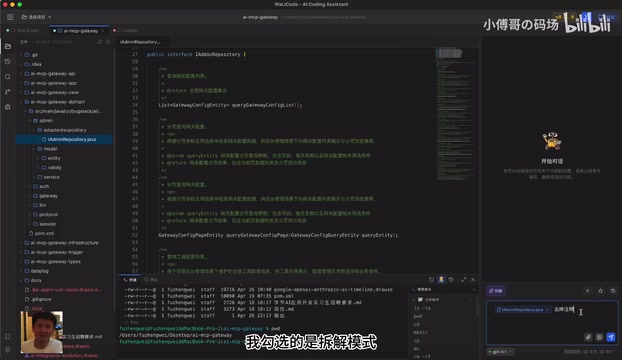The width and height of the screenshot is (622, 360).
Task: Close the terminal panel
Action: pyautogui.click(x=473, y=280)
